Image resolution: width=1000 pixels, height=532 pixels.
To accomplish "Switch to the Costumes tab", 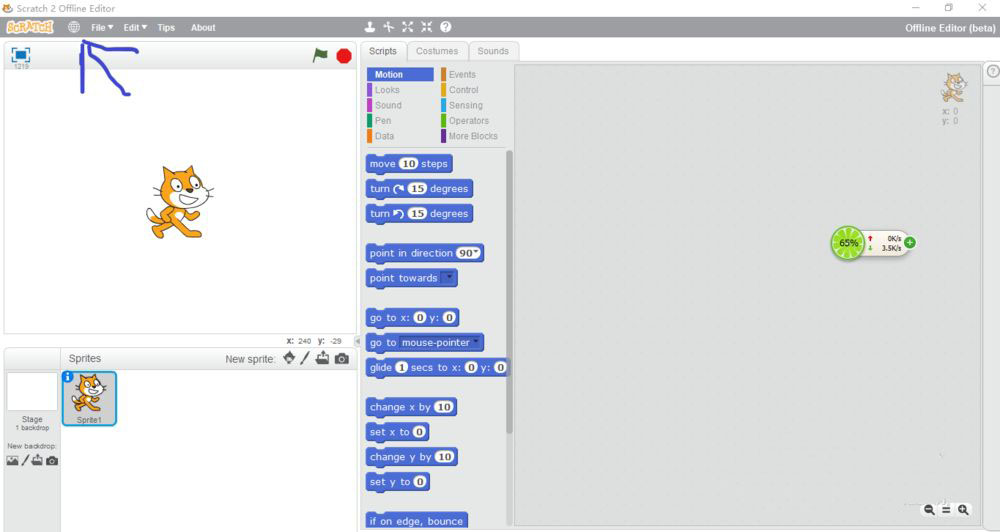I will point(437,51).
